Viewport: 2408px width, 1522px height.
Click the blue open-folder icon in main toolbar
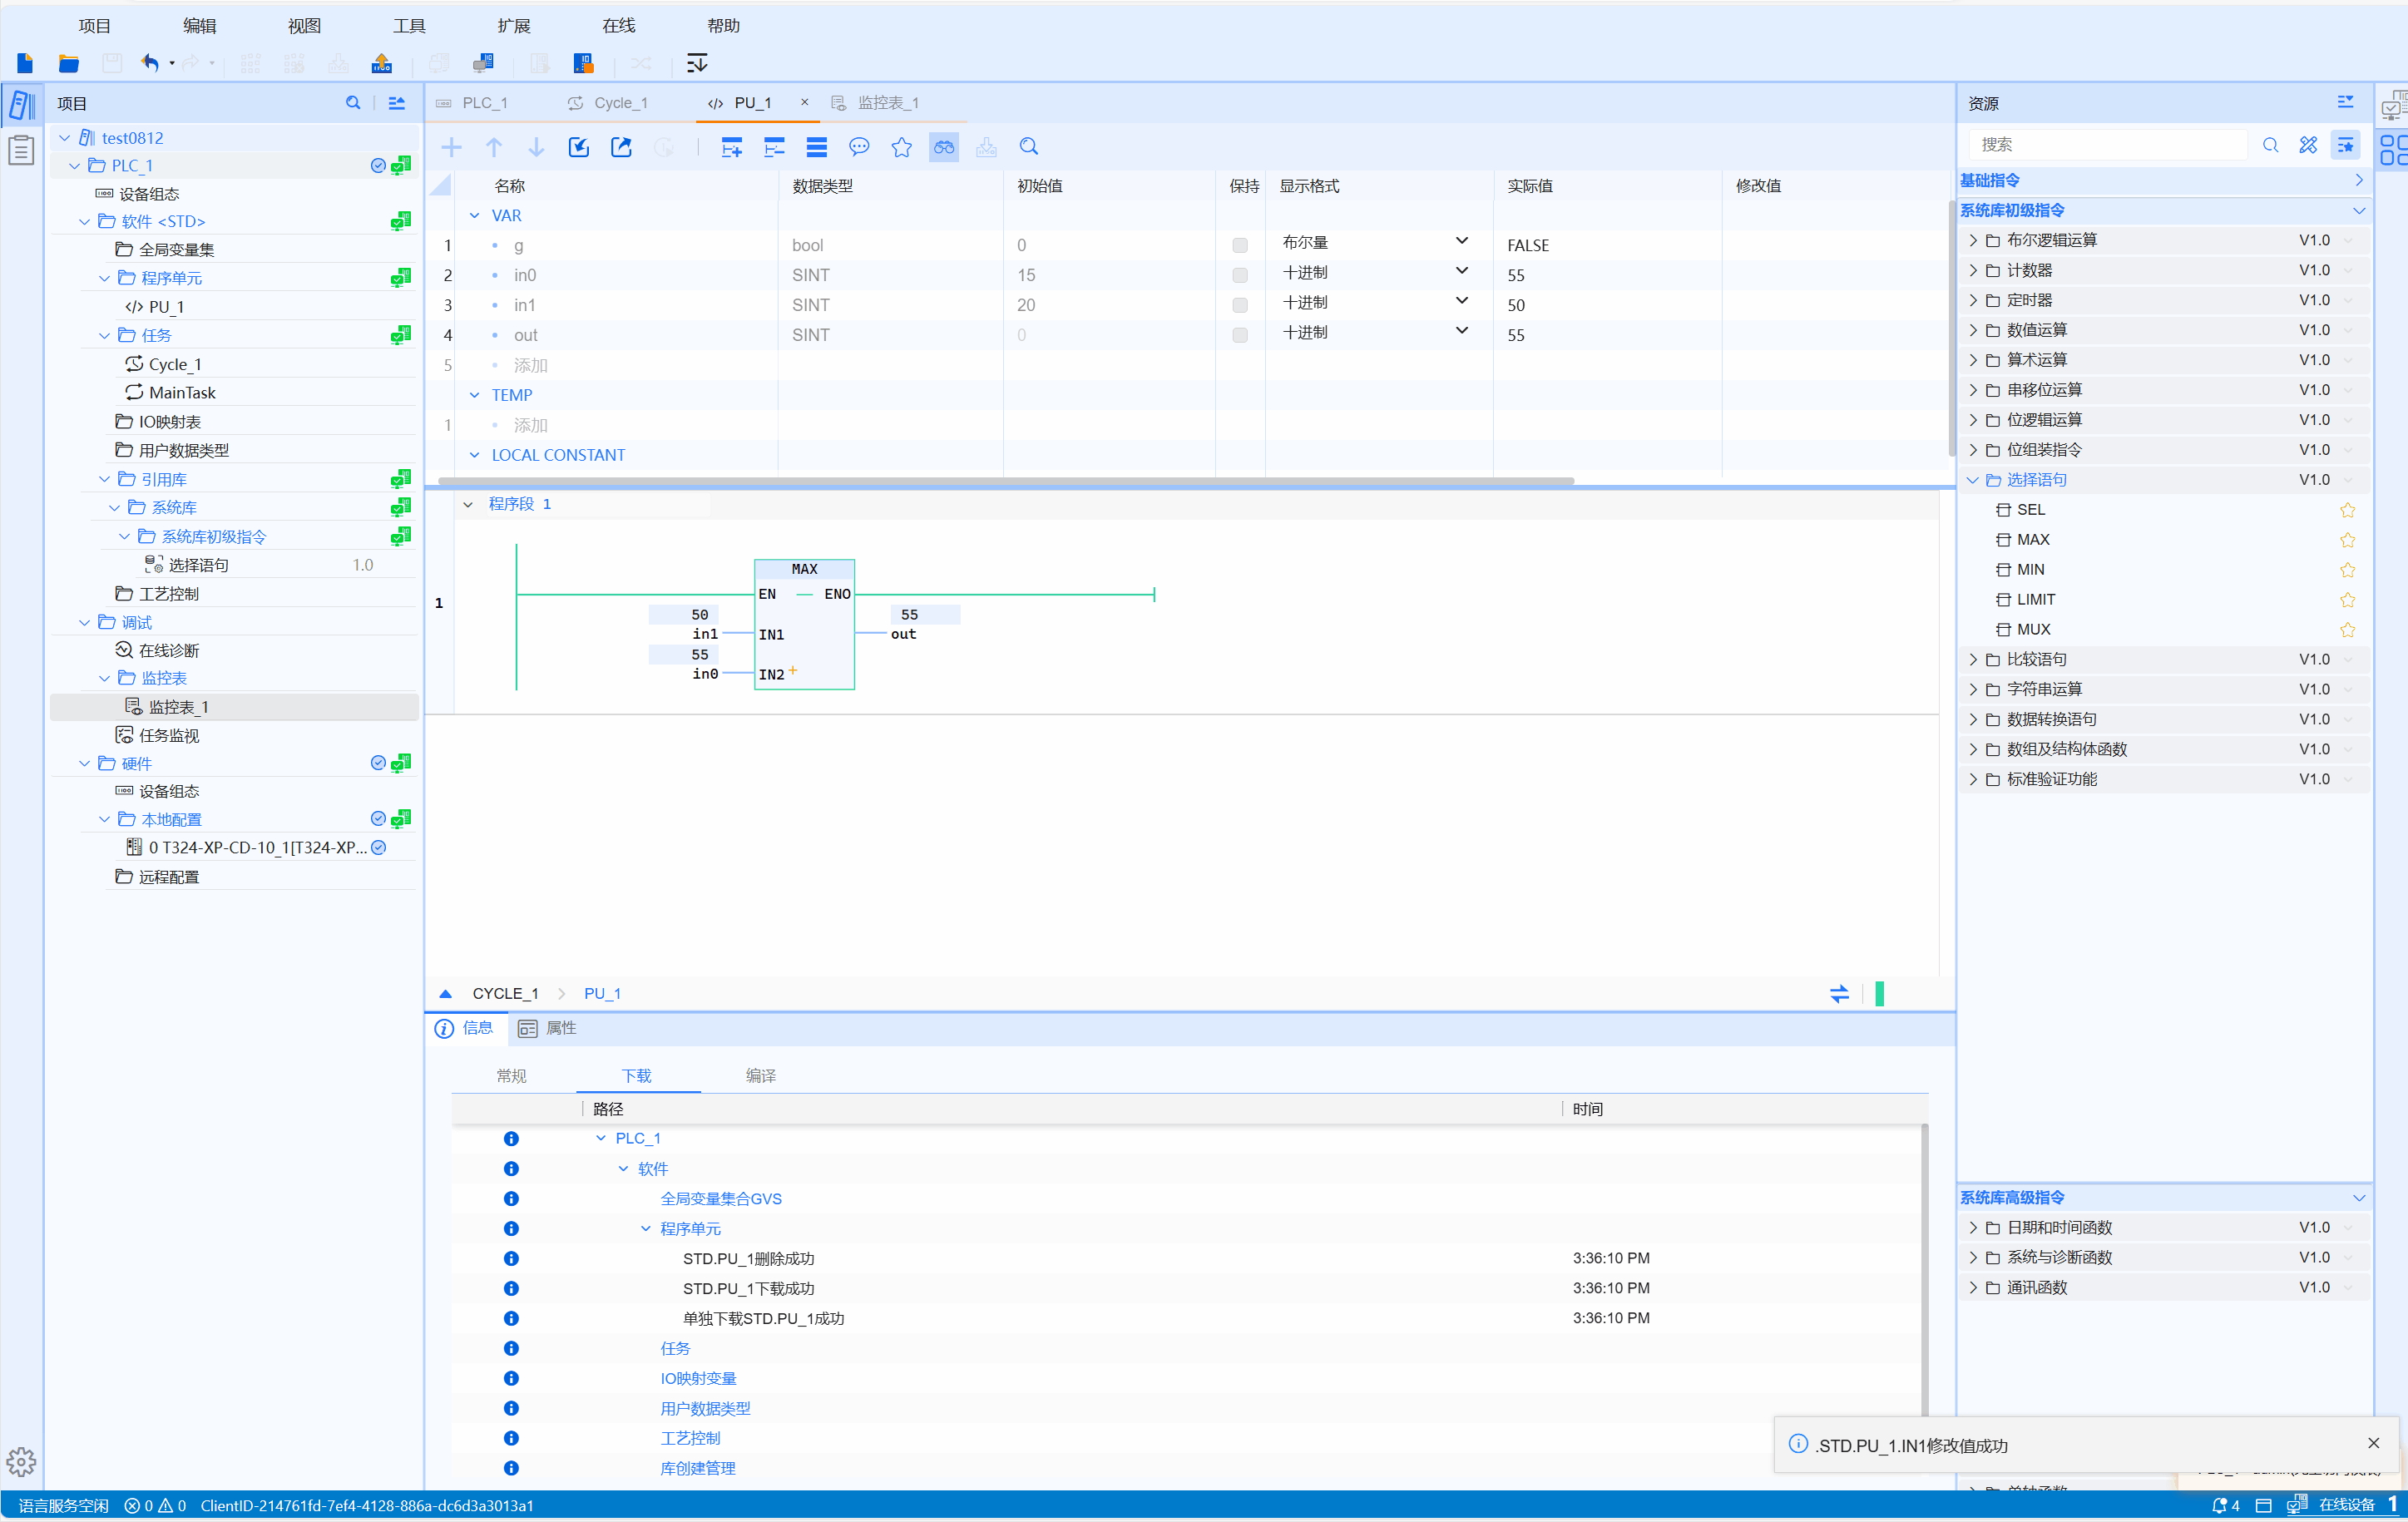(68, 64)
